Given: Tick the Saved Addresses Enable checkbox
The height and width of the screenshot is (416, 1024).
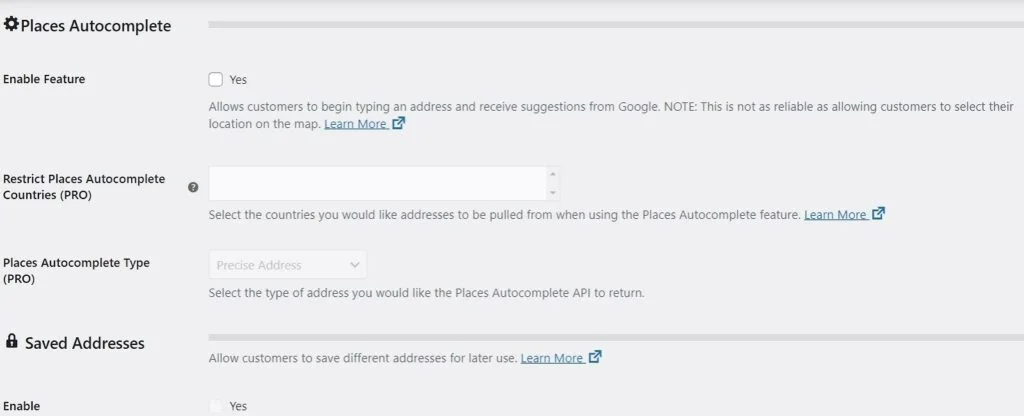Looking at the screenshot, I should [x=216, y=406].
